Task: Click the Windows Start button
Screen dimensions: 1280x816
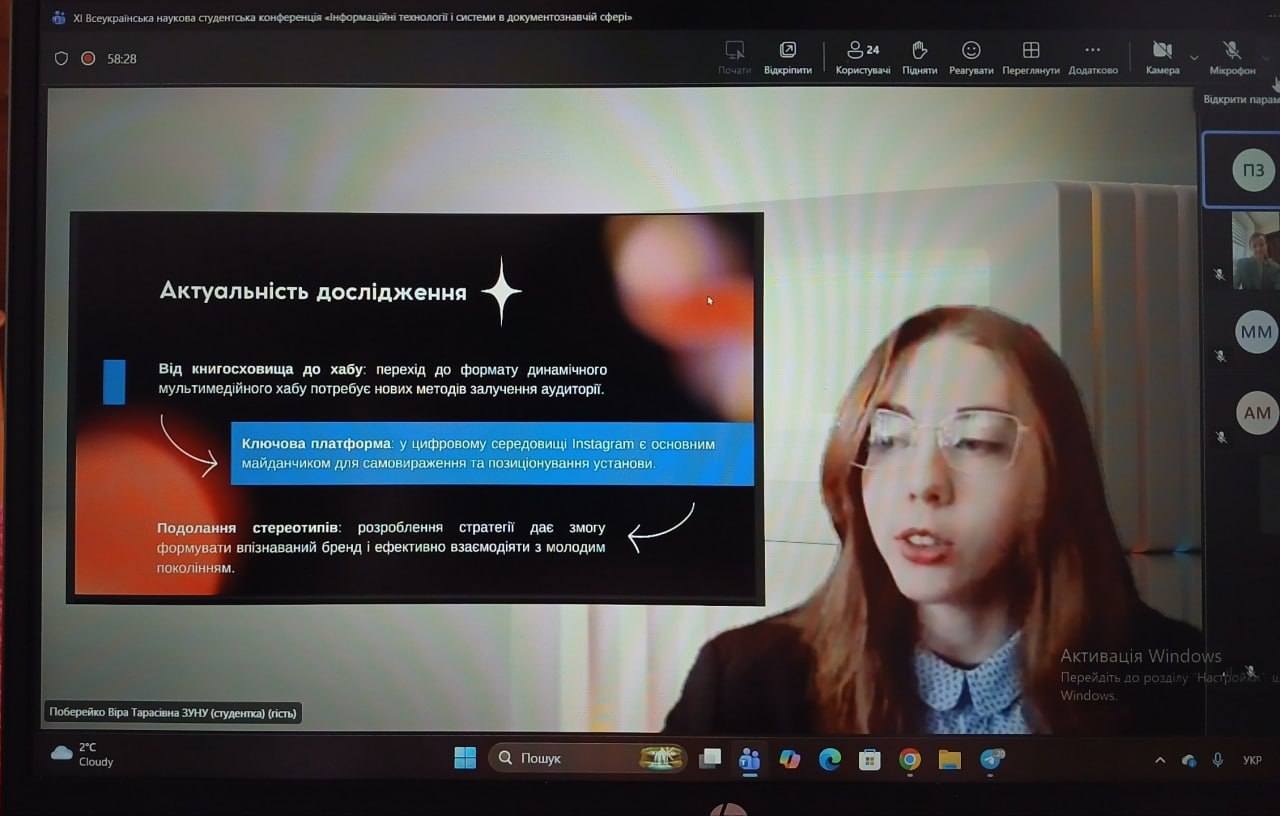Action: [465, 758]
